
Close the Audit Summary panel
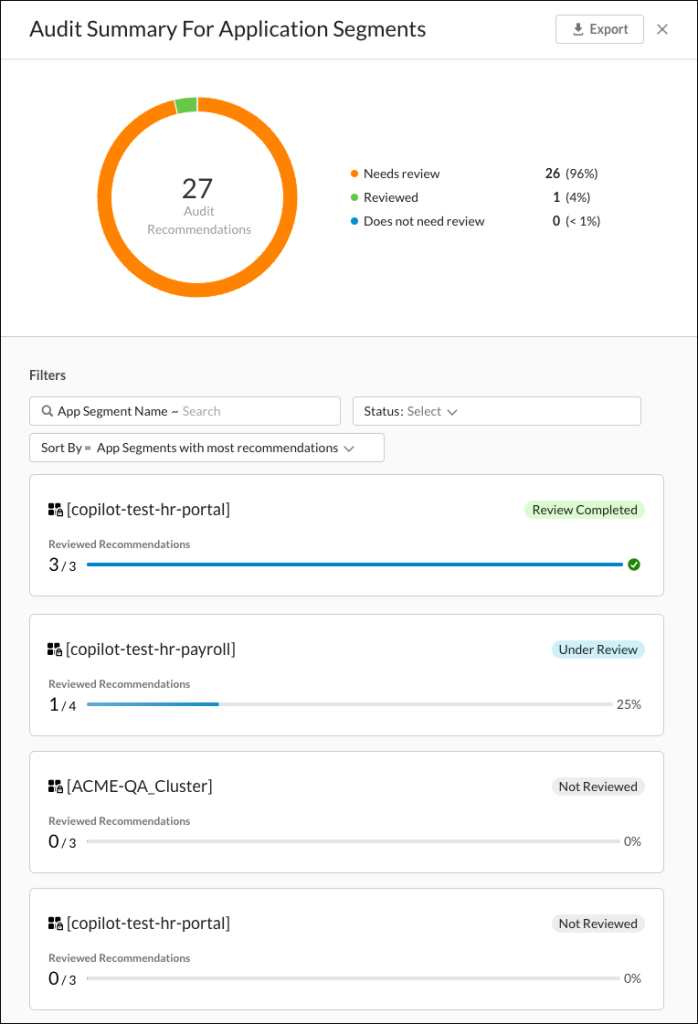tap(662, 29)
